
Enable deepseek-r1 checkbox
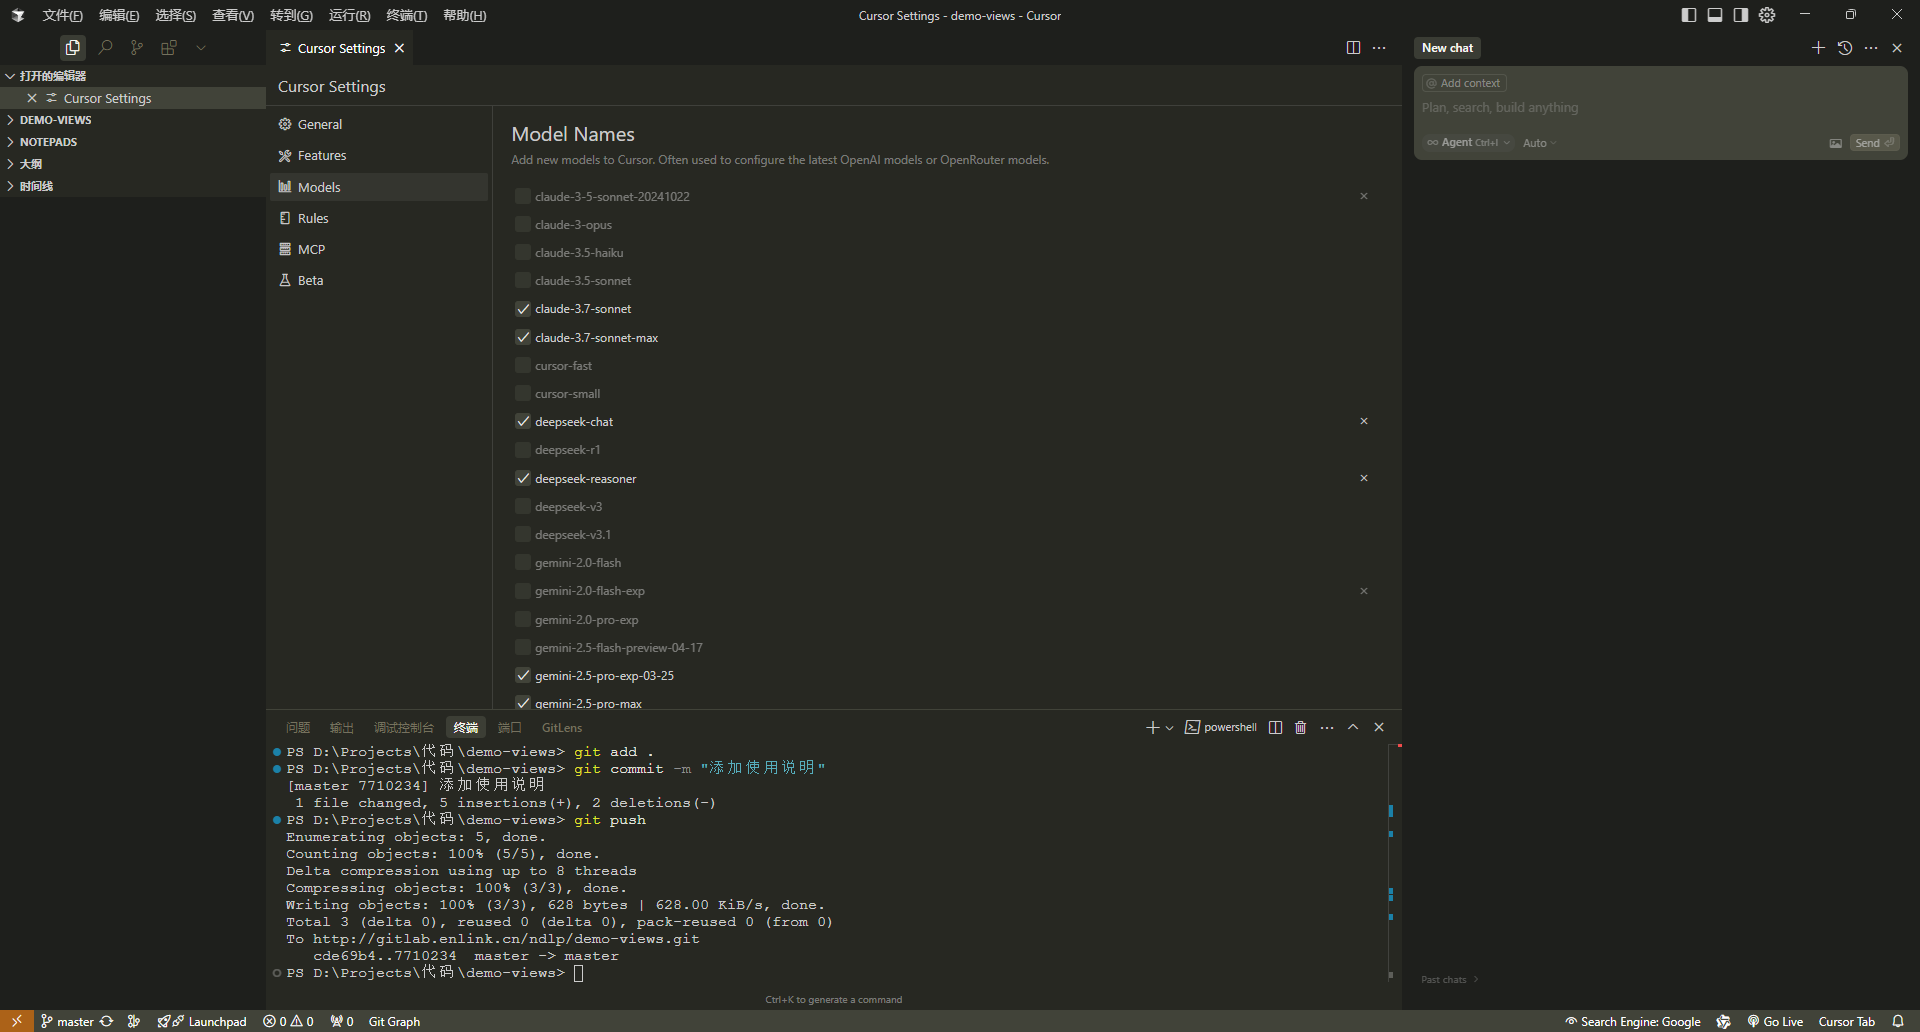click(x=522, y=449)
